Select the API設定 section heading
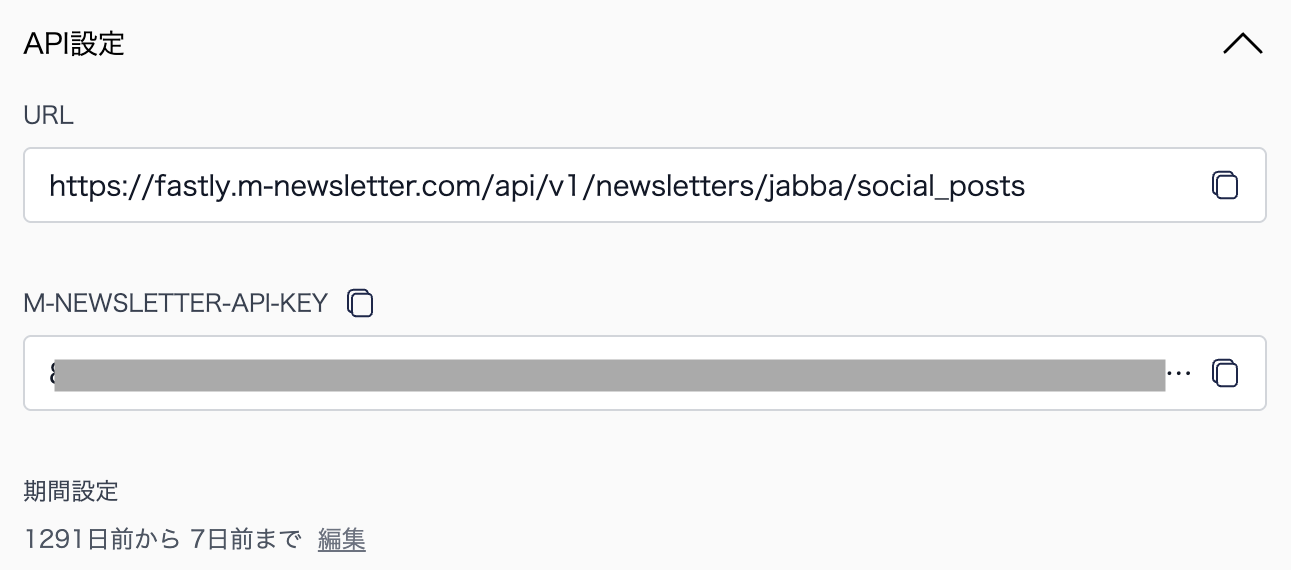 coord(74,44)
